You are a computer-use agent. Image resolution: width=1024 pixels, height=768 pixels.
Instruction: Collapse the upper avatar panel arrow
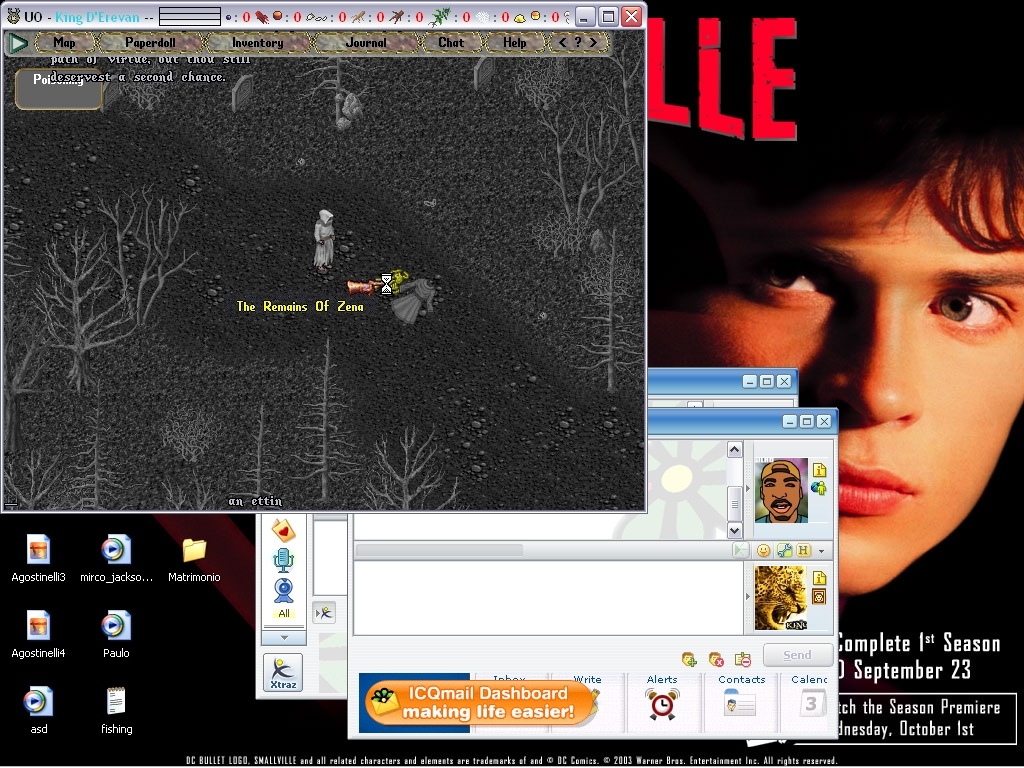tap(748, 489)
